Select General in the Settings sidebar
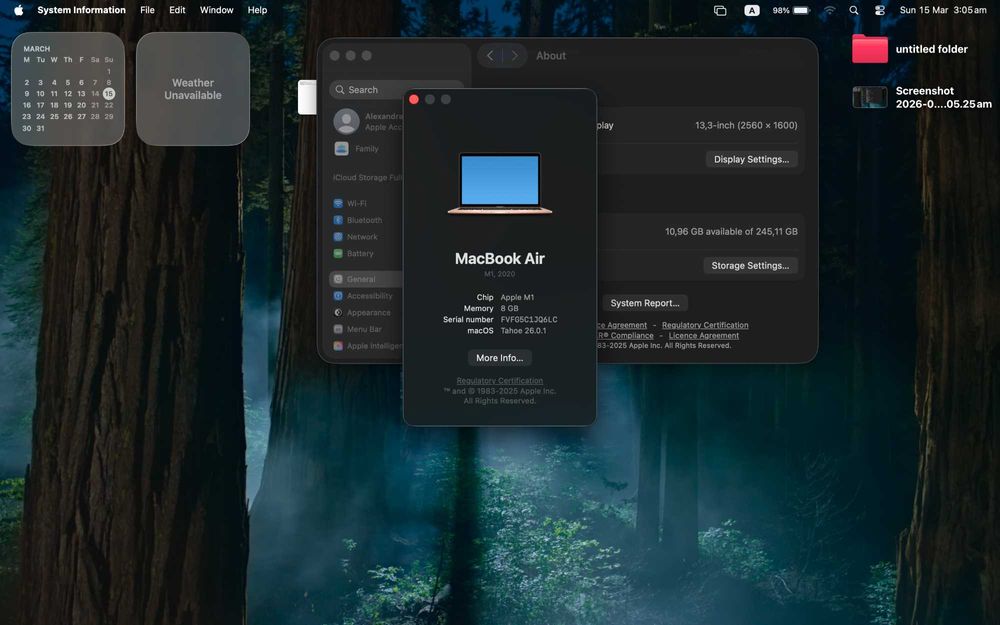 (366, 279)
